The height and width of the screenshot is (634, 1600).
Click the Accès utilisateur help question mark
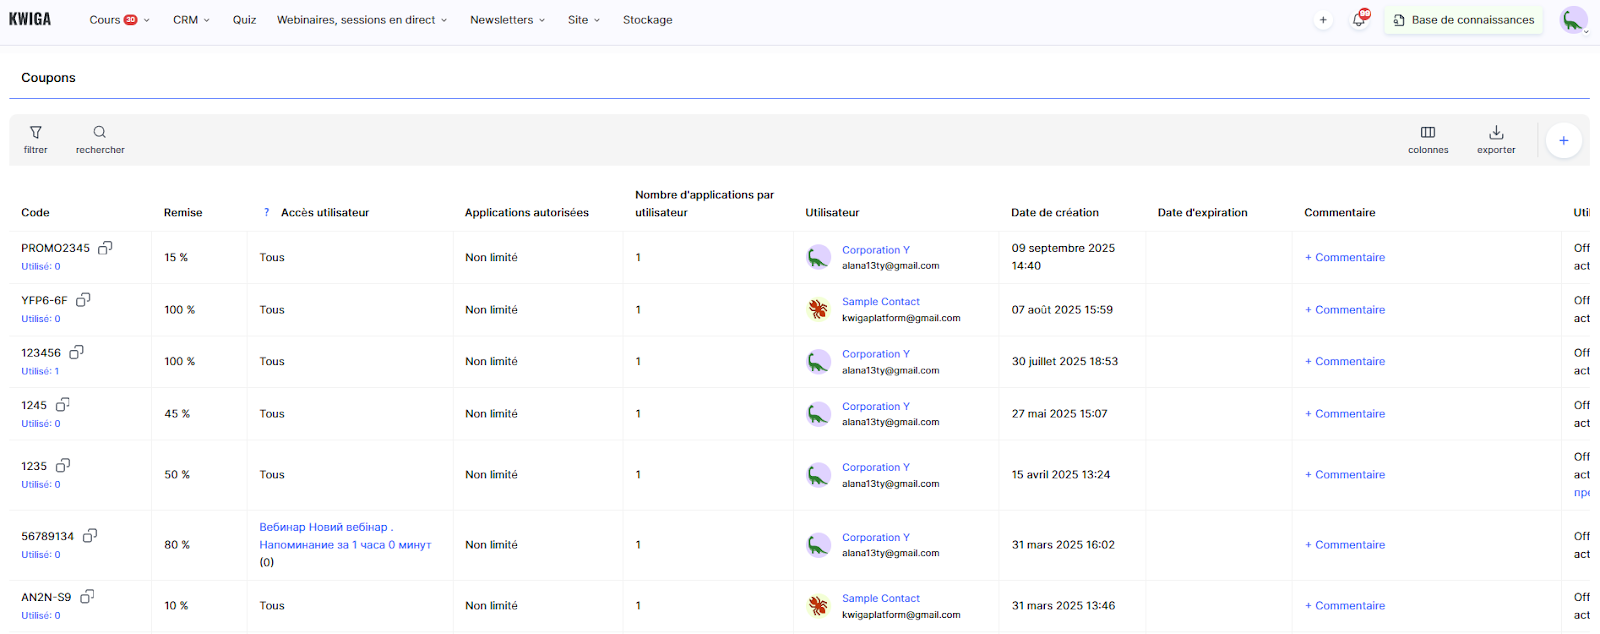[266, 213]
